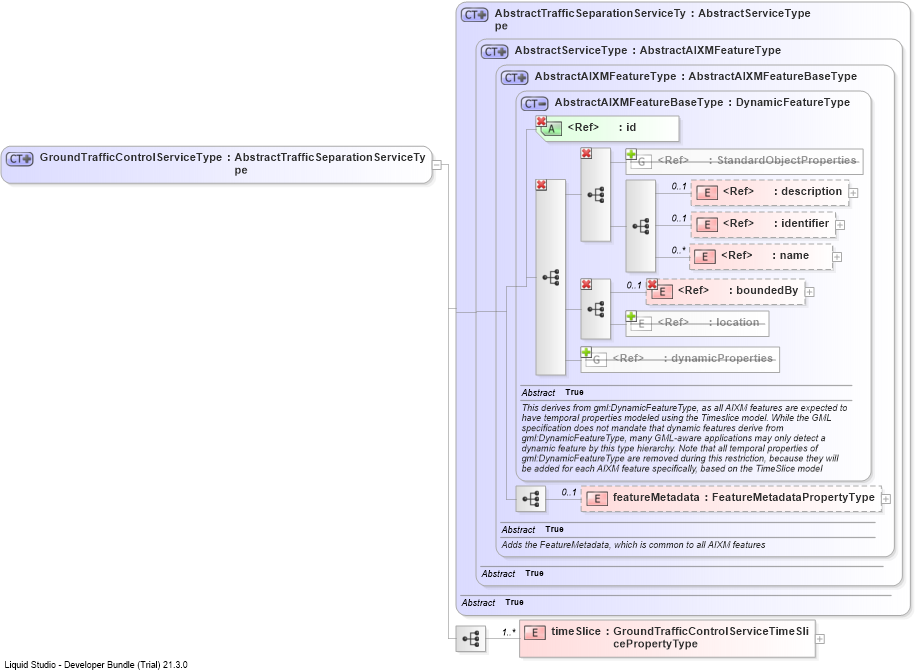The image size is (915, 670).
Task: Click AbstractAIXMFeatureType : AbstractAIXMFeatureBaseType title
Action: [x=696, y=76]
